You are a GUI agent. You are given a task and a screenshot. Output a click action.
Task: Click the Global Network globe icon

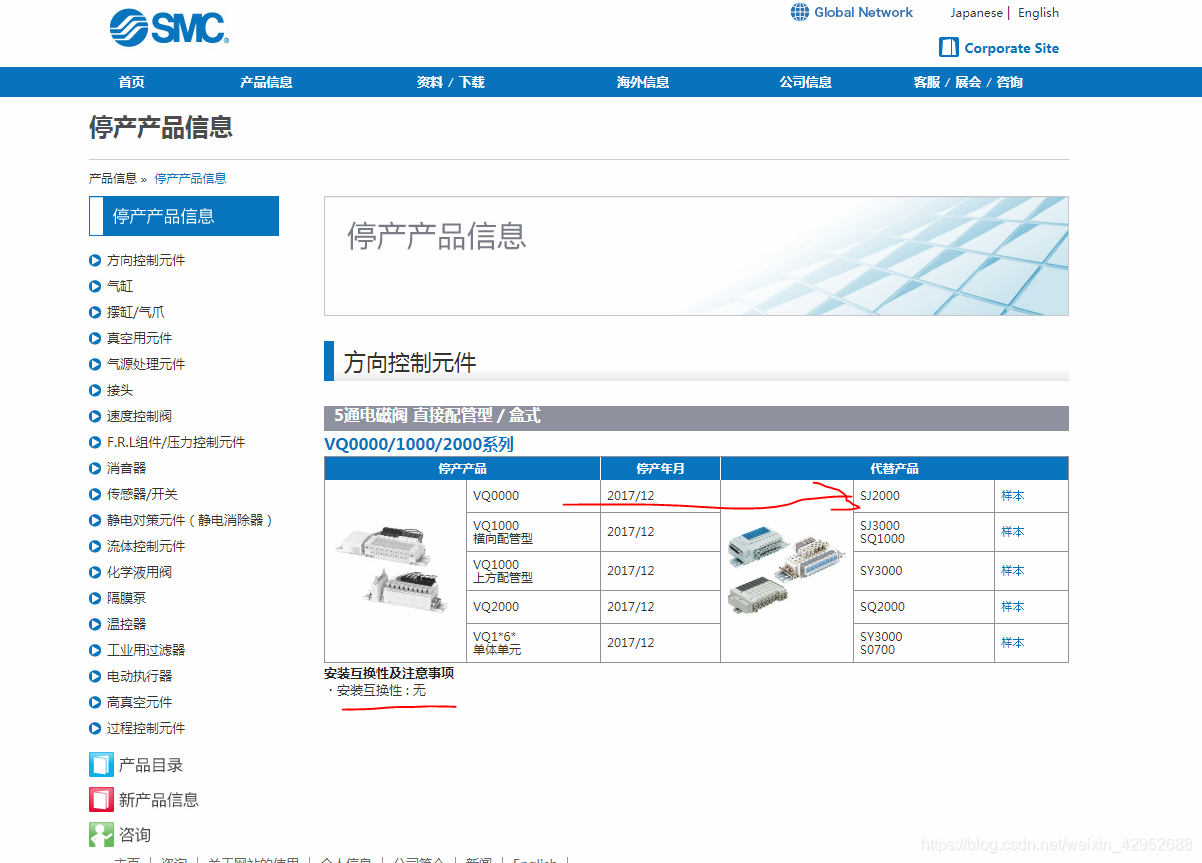[x=800, y=12]
